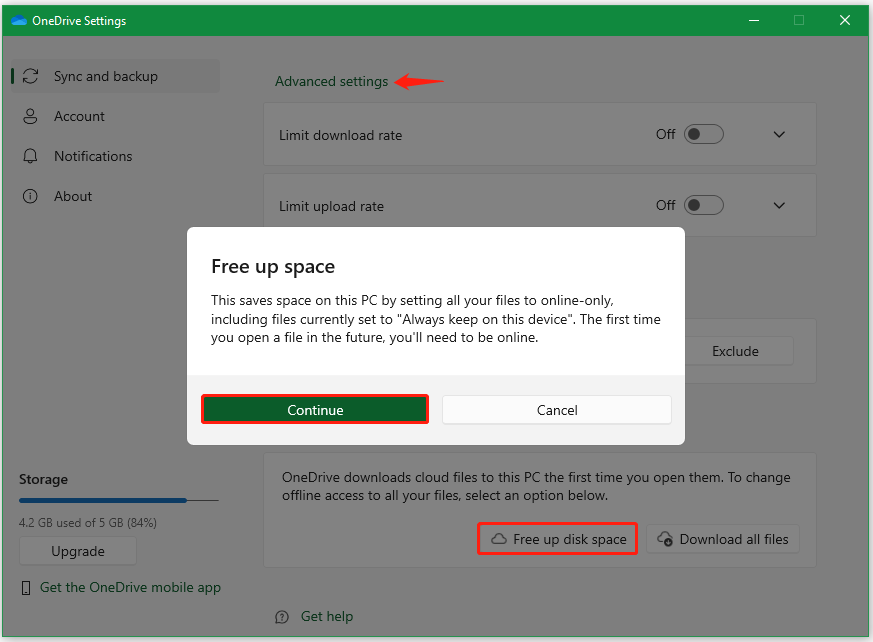Click the About info circle icon

tap(30, 197)
